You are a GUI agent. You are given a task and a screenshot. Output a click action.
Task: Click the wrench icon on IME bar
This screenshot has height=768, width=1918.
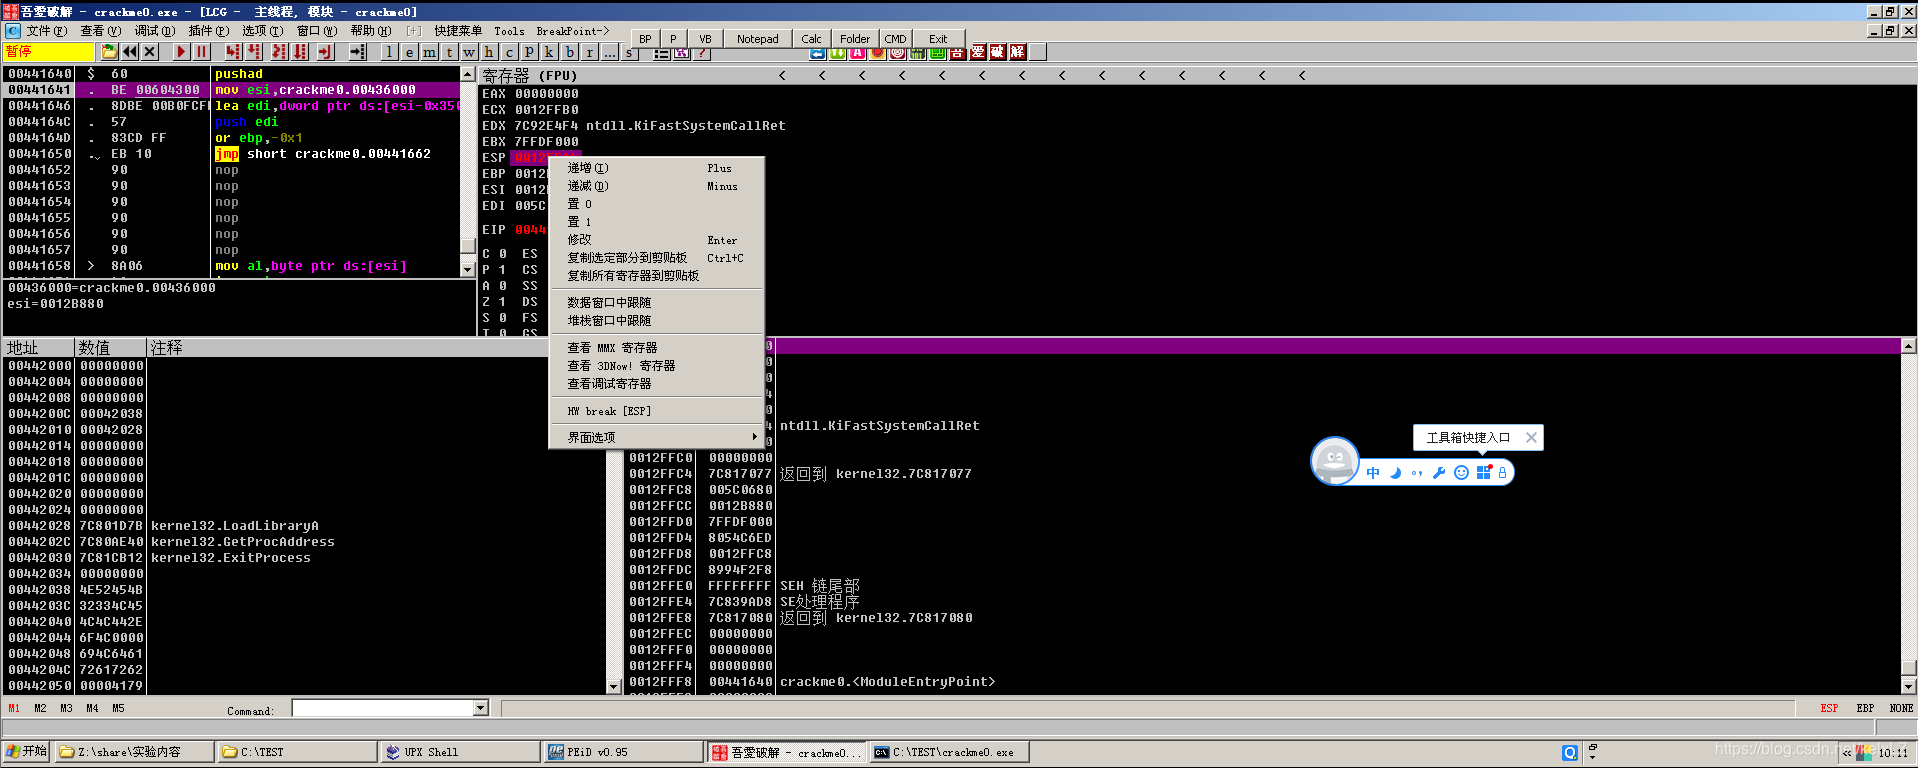(x=1439, y=473)
